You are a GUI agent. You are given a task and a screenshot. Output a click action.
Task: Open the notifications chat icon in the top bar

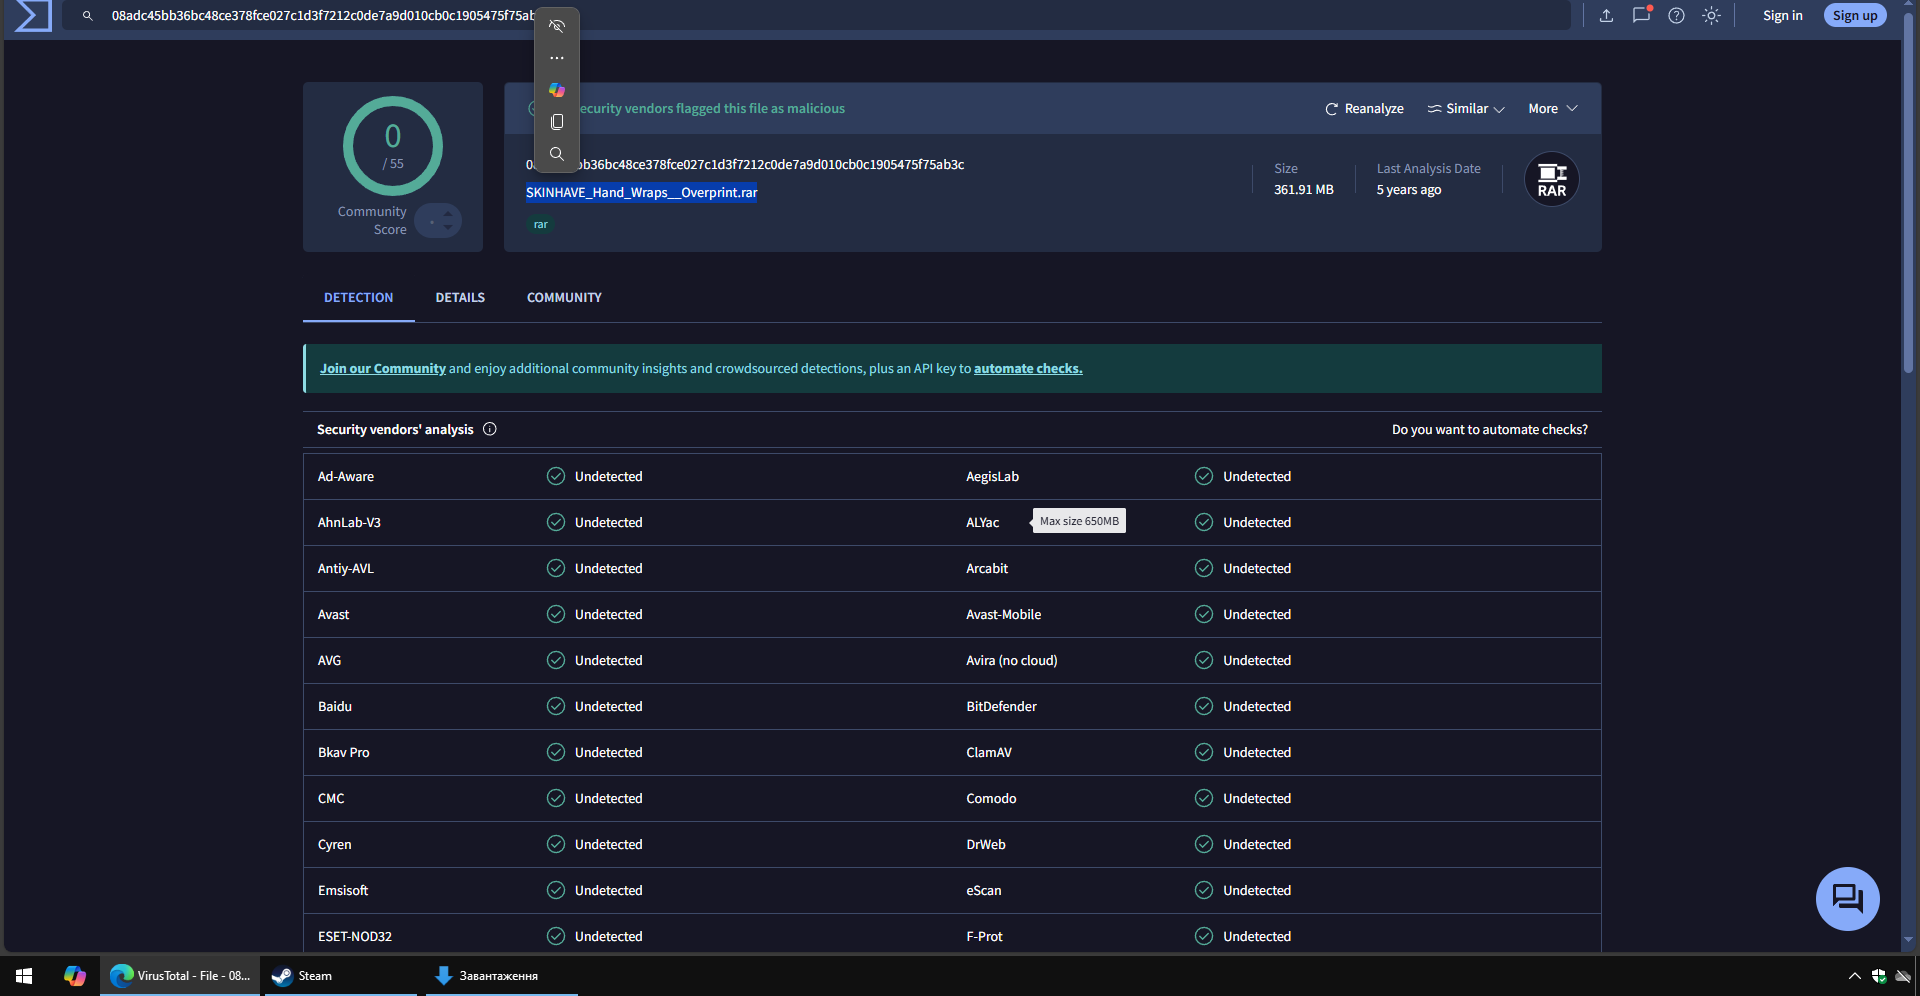[1641, 15]
